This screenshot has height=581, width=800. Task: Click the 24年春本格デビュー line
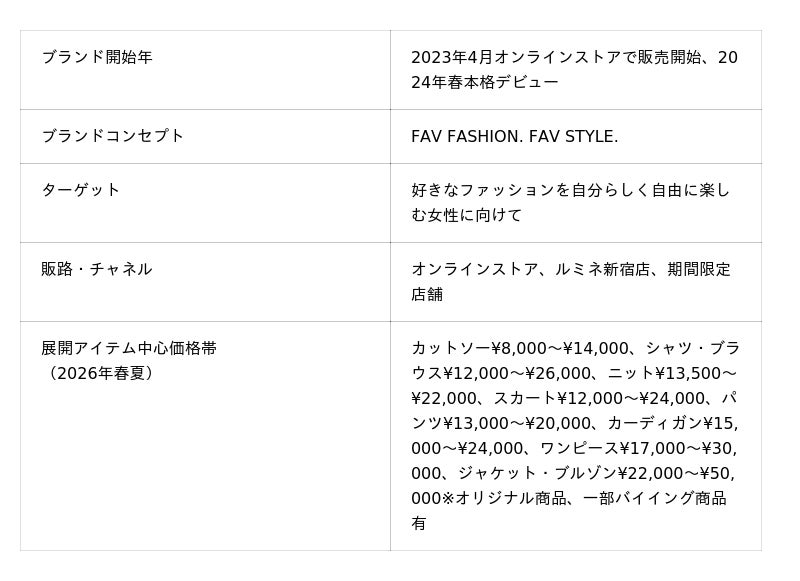click(x=485, y=82)
